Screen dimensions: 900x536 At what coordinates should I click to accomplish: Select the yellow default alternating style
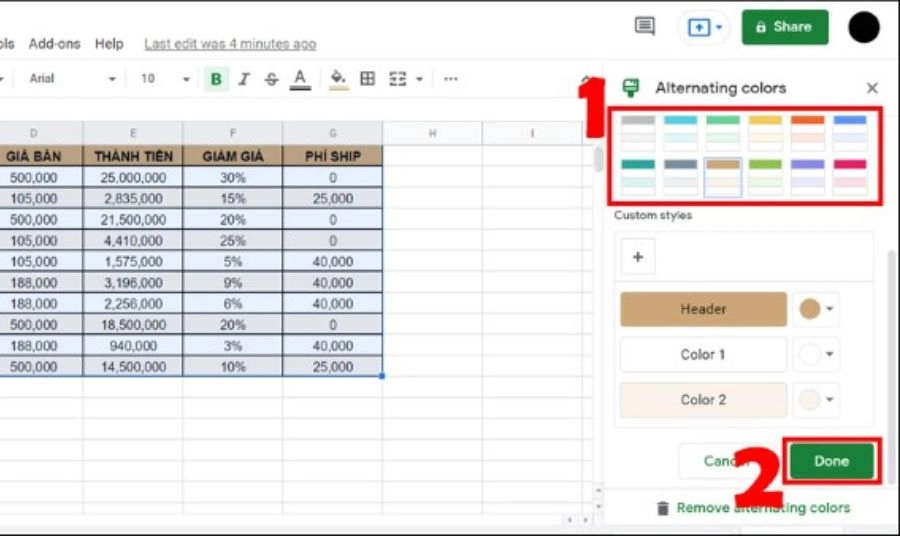coord(765,133)
